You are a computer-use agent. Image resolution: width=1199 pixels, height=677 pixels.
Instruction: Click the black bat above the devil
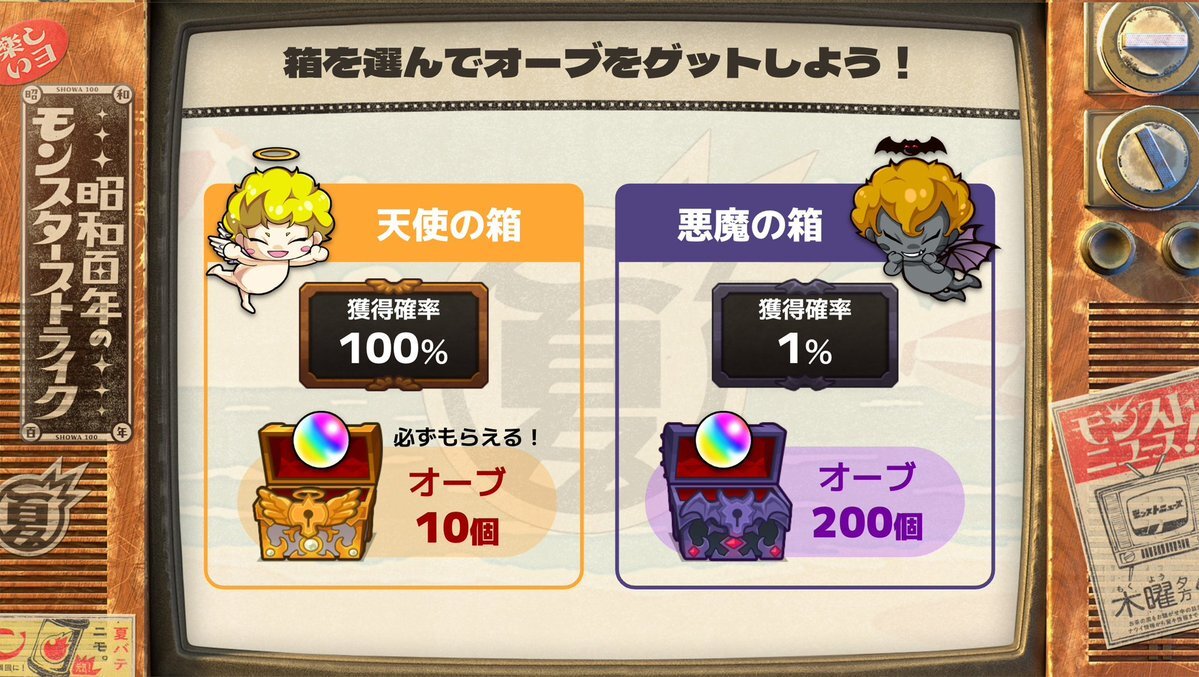910,147
